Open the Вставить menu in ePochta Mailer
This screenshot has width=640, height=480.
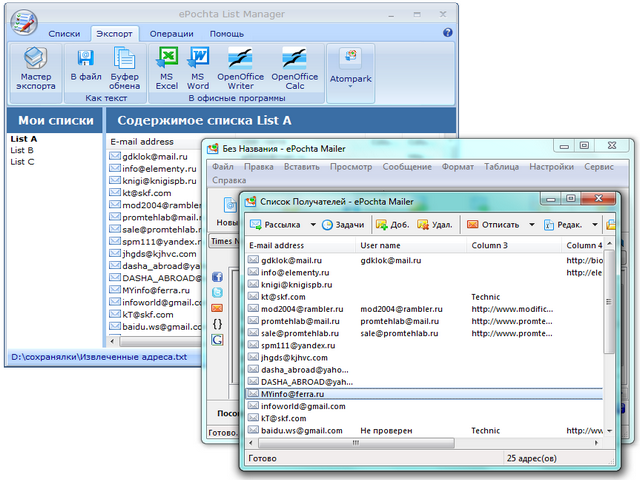(x=302, y=167)
